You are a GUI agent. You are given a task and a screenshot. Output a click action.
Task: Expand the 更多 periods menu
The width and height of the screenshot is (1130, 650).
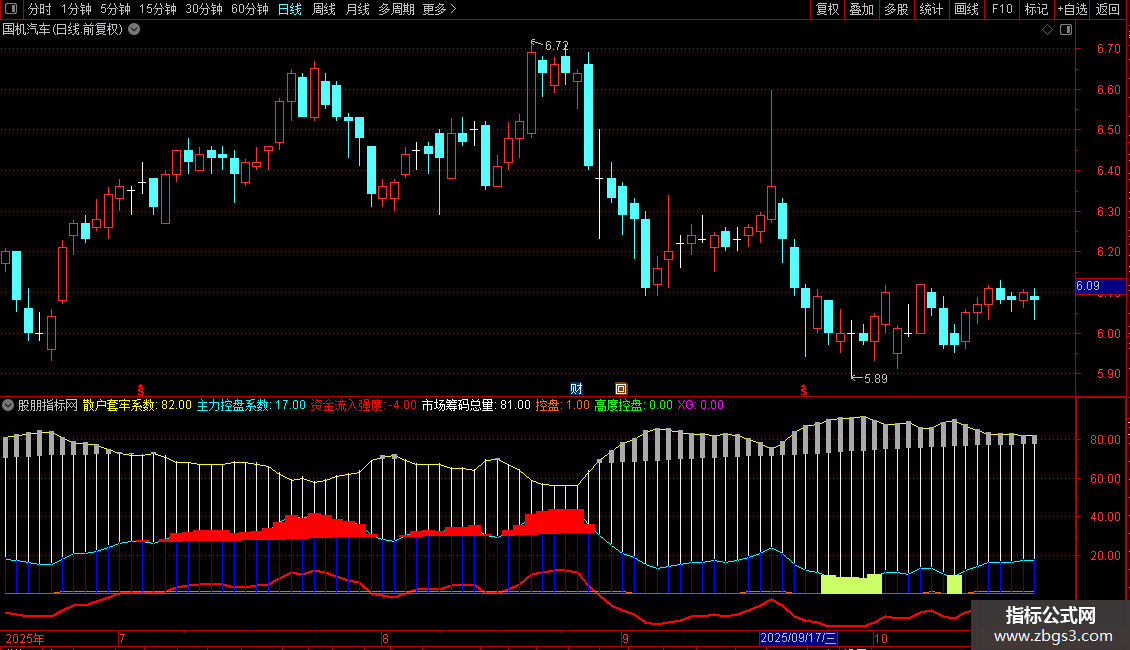[x=439, y=9]
